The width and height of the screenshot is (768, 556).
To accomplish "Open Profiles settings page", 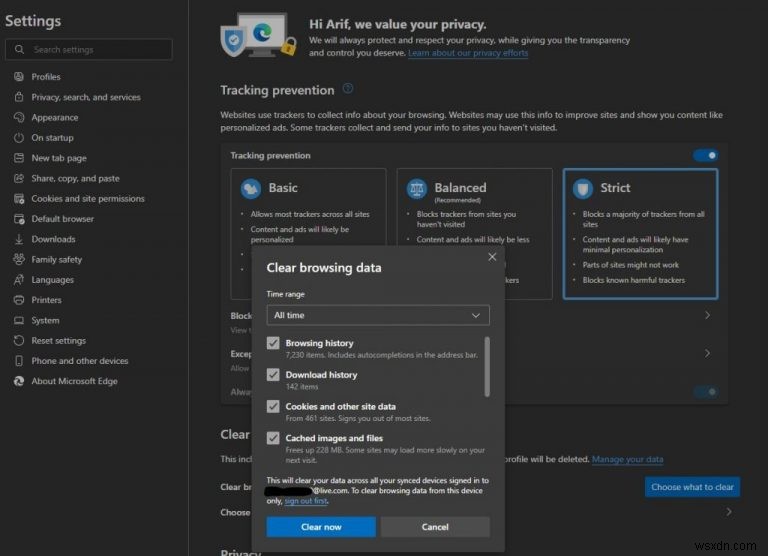I will click(46, 76).
